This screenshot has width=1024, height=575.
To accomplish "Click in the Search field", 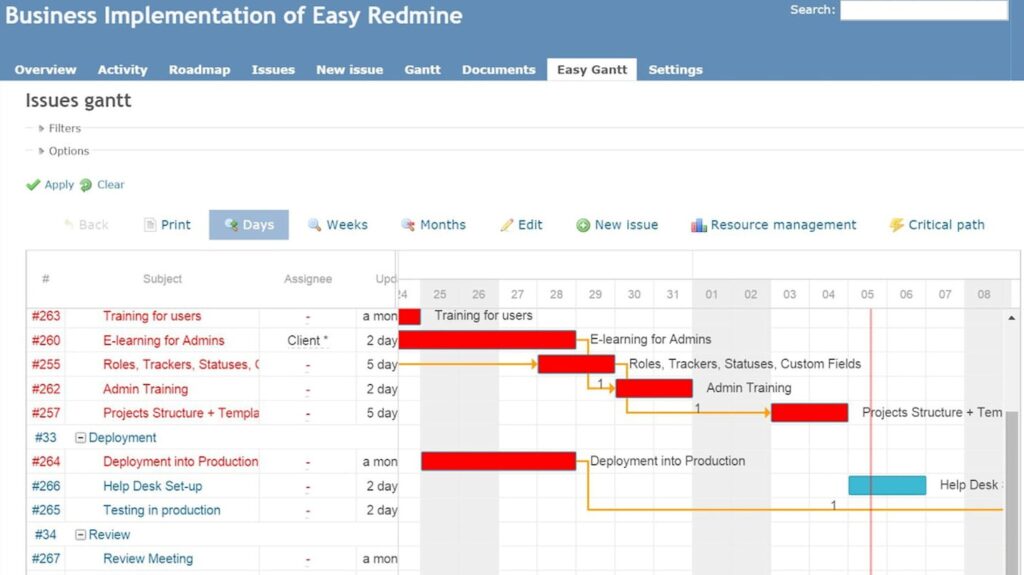I will pyautogui.click(x=924, y=10).
